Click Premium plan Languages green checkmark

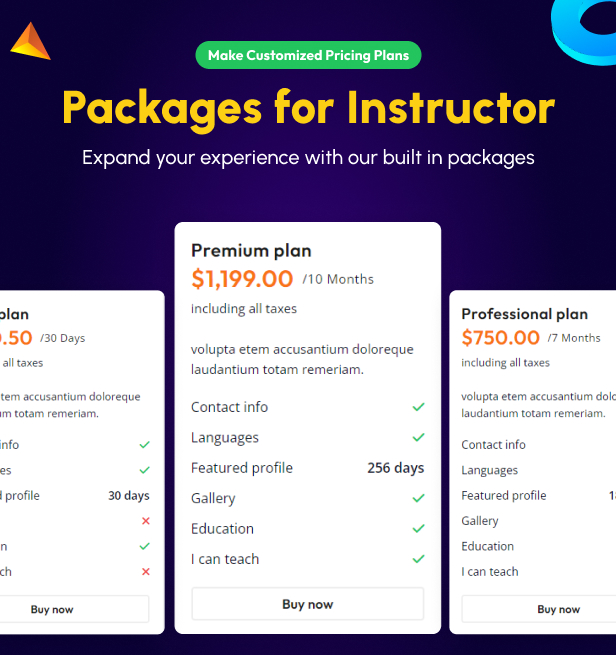point(418,438)
